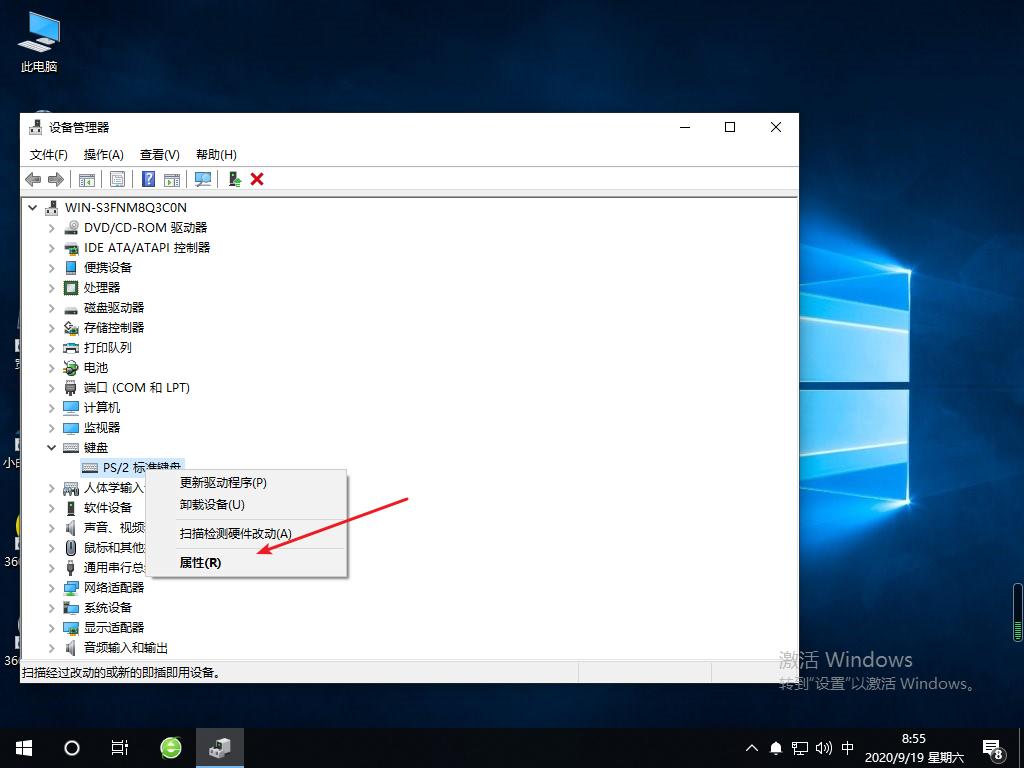This screenshot has height=768, width=1024.
Task: Open the 查看 menu
Action: [158, 154]
